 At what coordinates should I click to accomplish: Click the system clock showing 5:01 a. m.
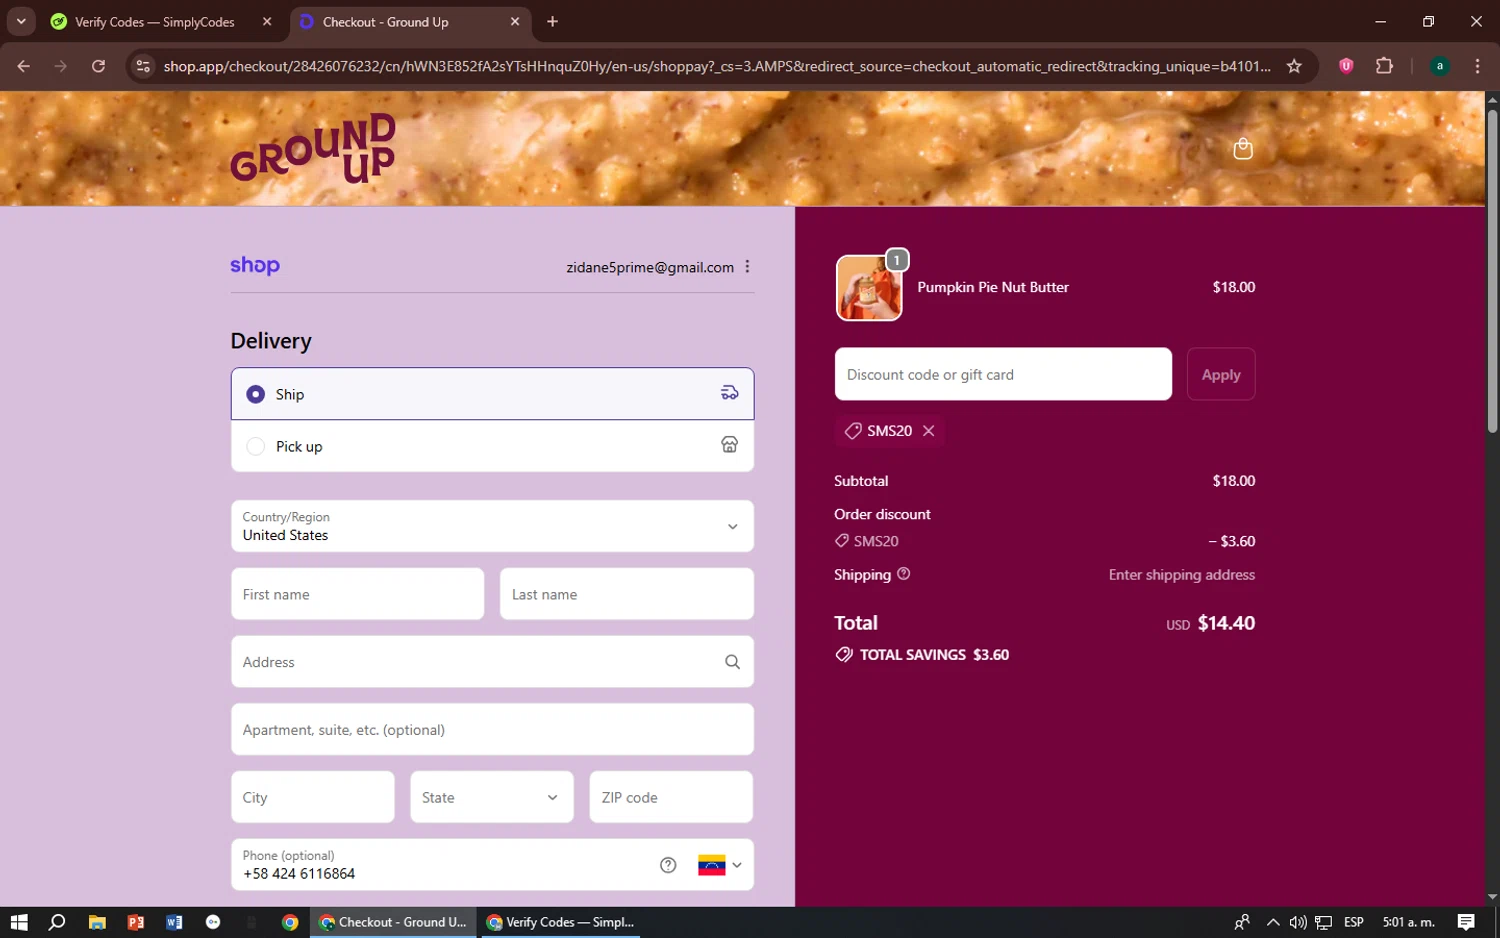pos(1408,922)
